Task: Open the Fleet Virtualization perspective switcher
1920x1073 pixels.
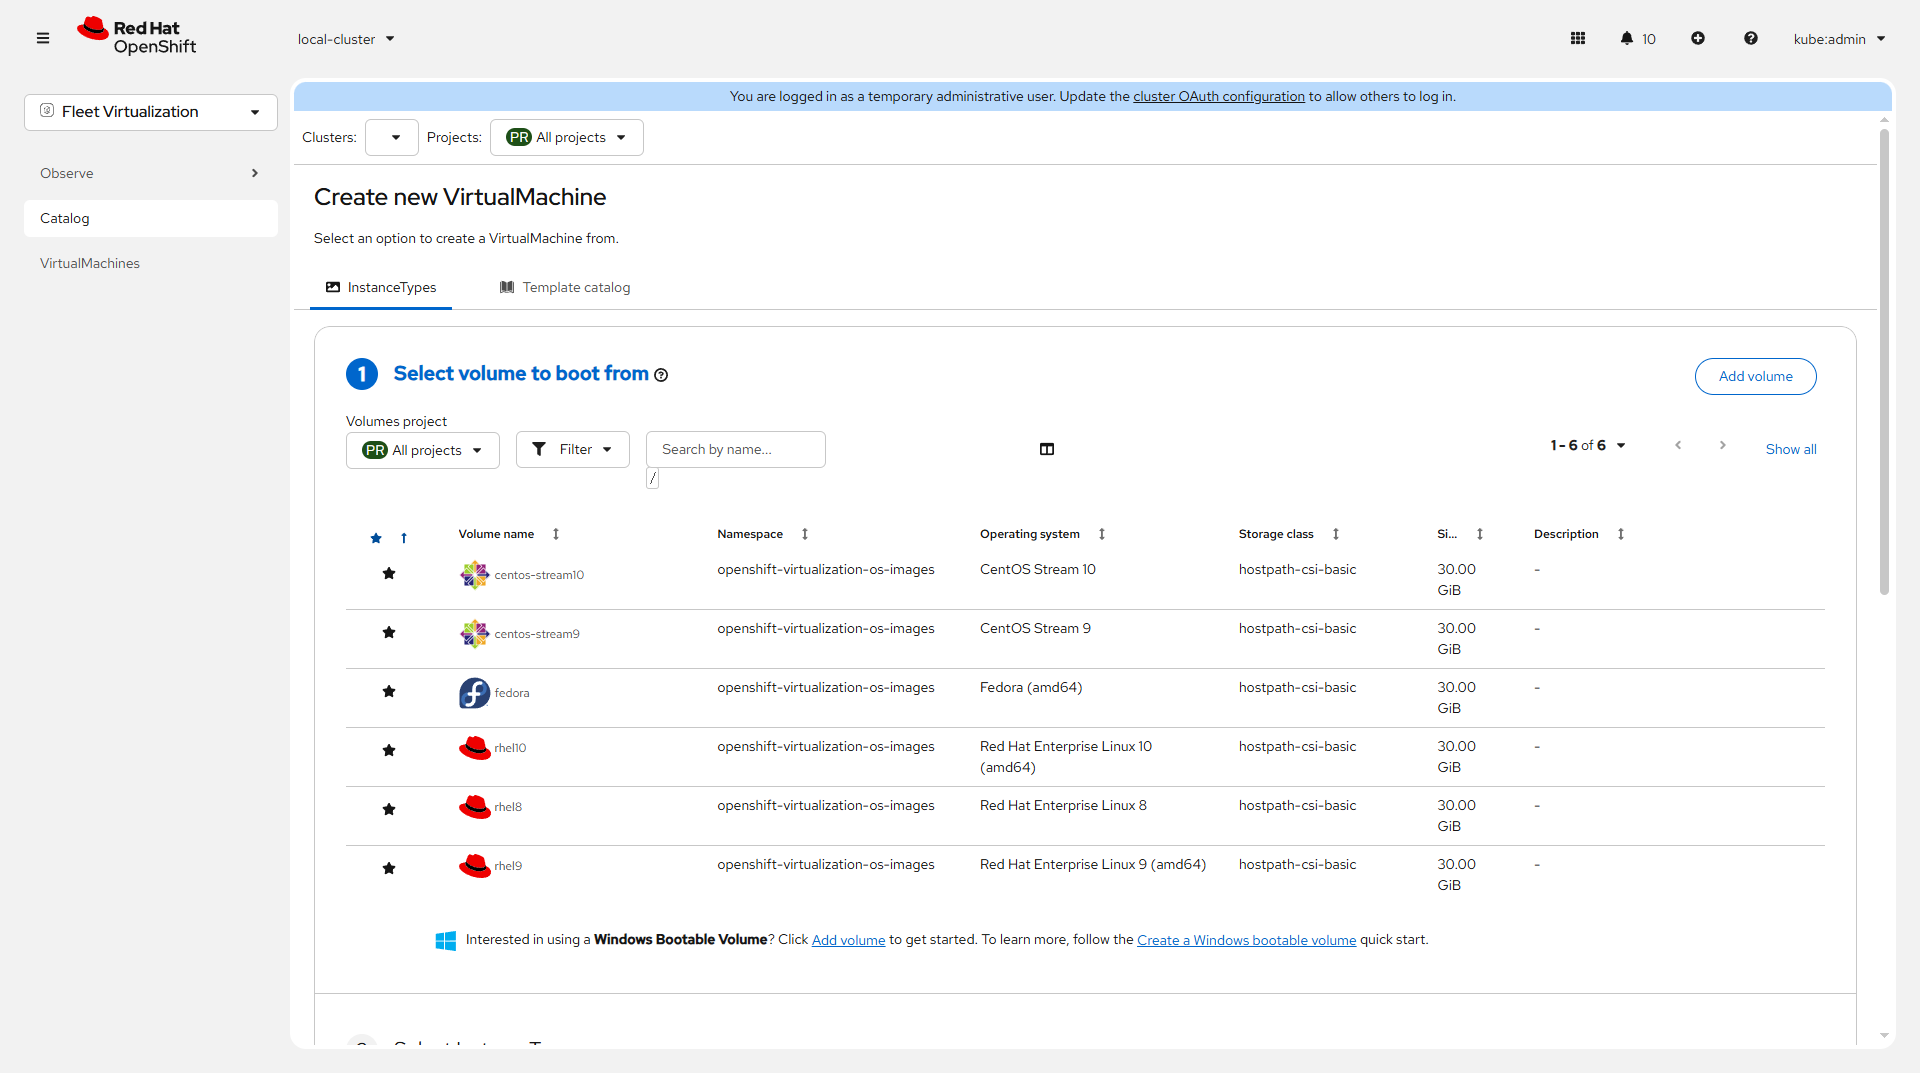Action: [151, 112]
